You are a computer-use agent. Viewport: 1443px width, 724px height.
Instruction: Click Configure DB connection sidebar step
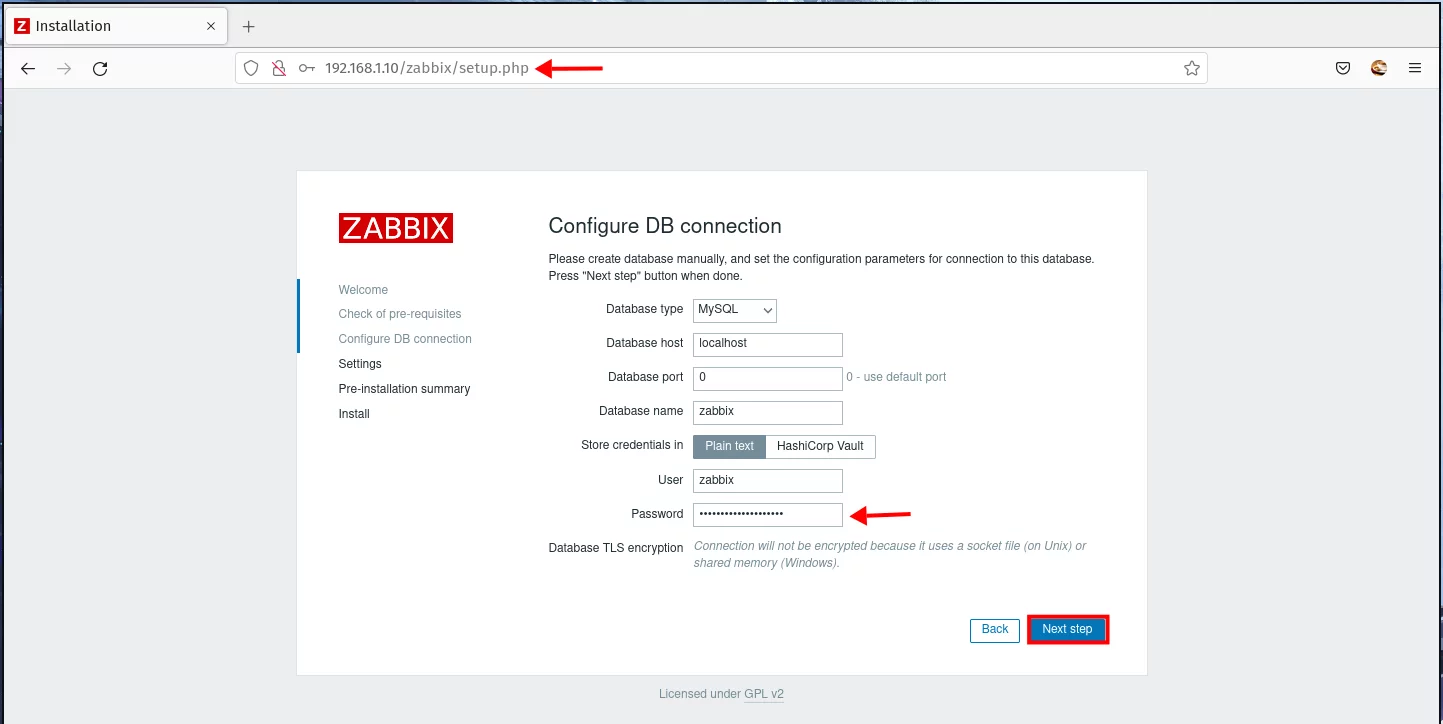(x=405, y=339)
